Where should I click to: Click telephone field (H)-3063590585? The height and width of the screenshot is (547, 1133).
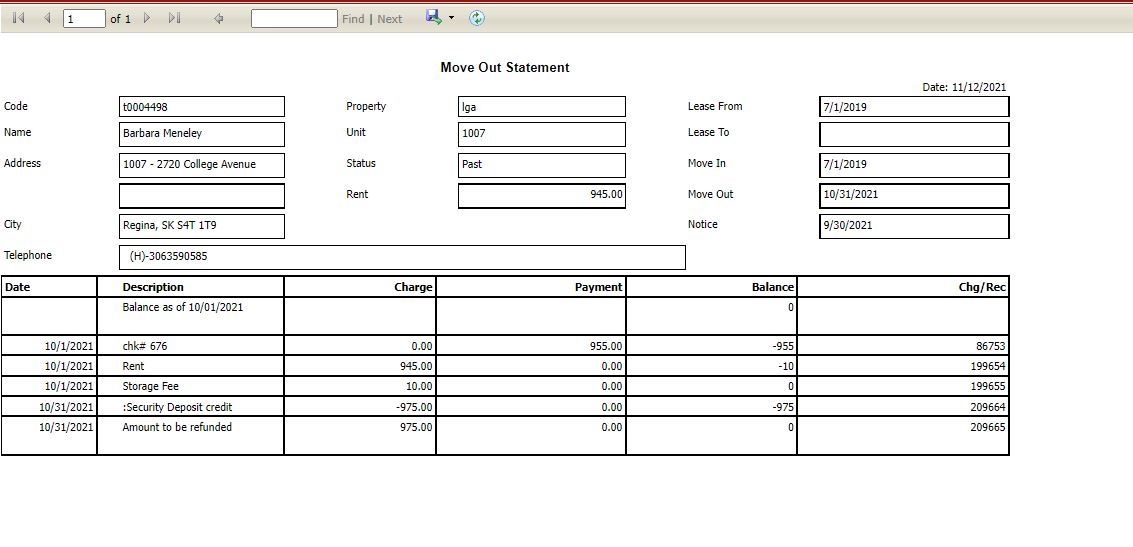click(x=402, y=257)
